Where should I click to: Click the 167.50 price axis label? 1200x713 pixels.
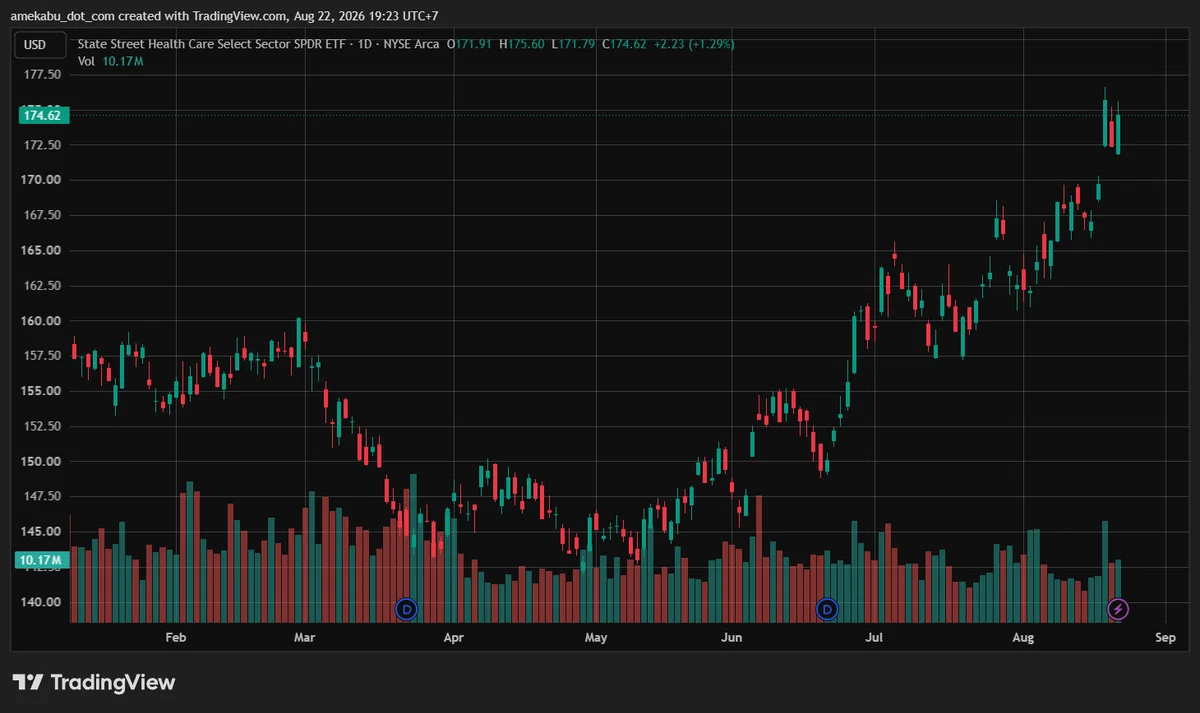point(41,215)
